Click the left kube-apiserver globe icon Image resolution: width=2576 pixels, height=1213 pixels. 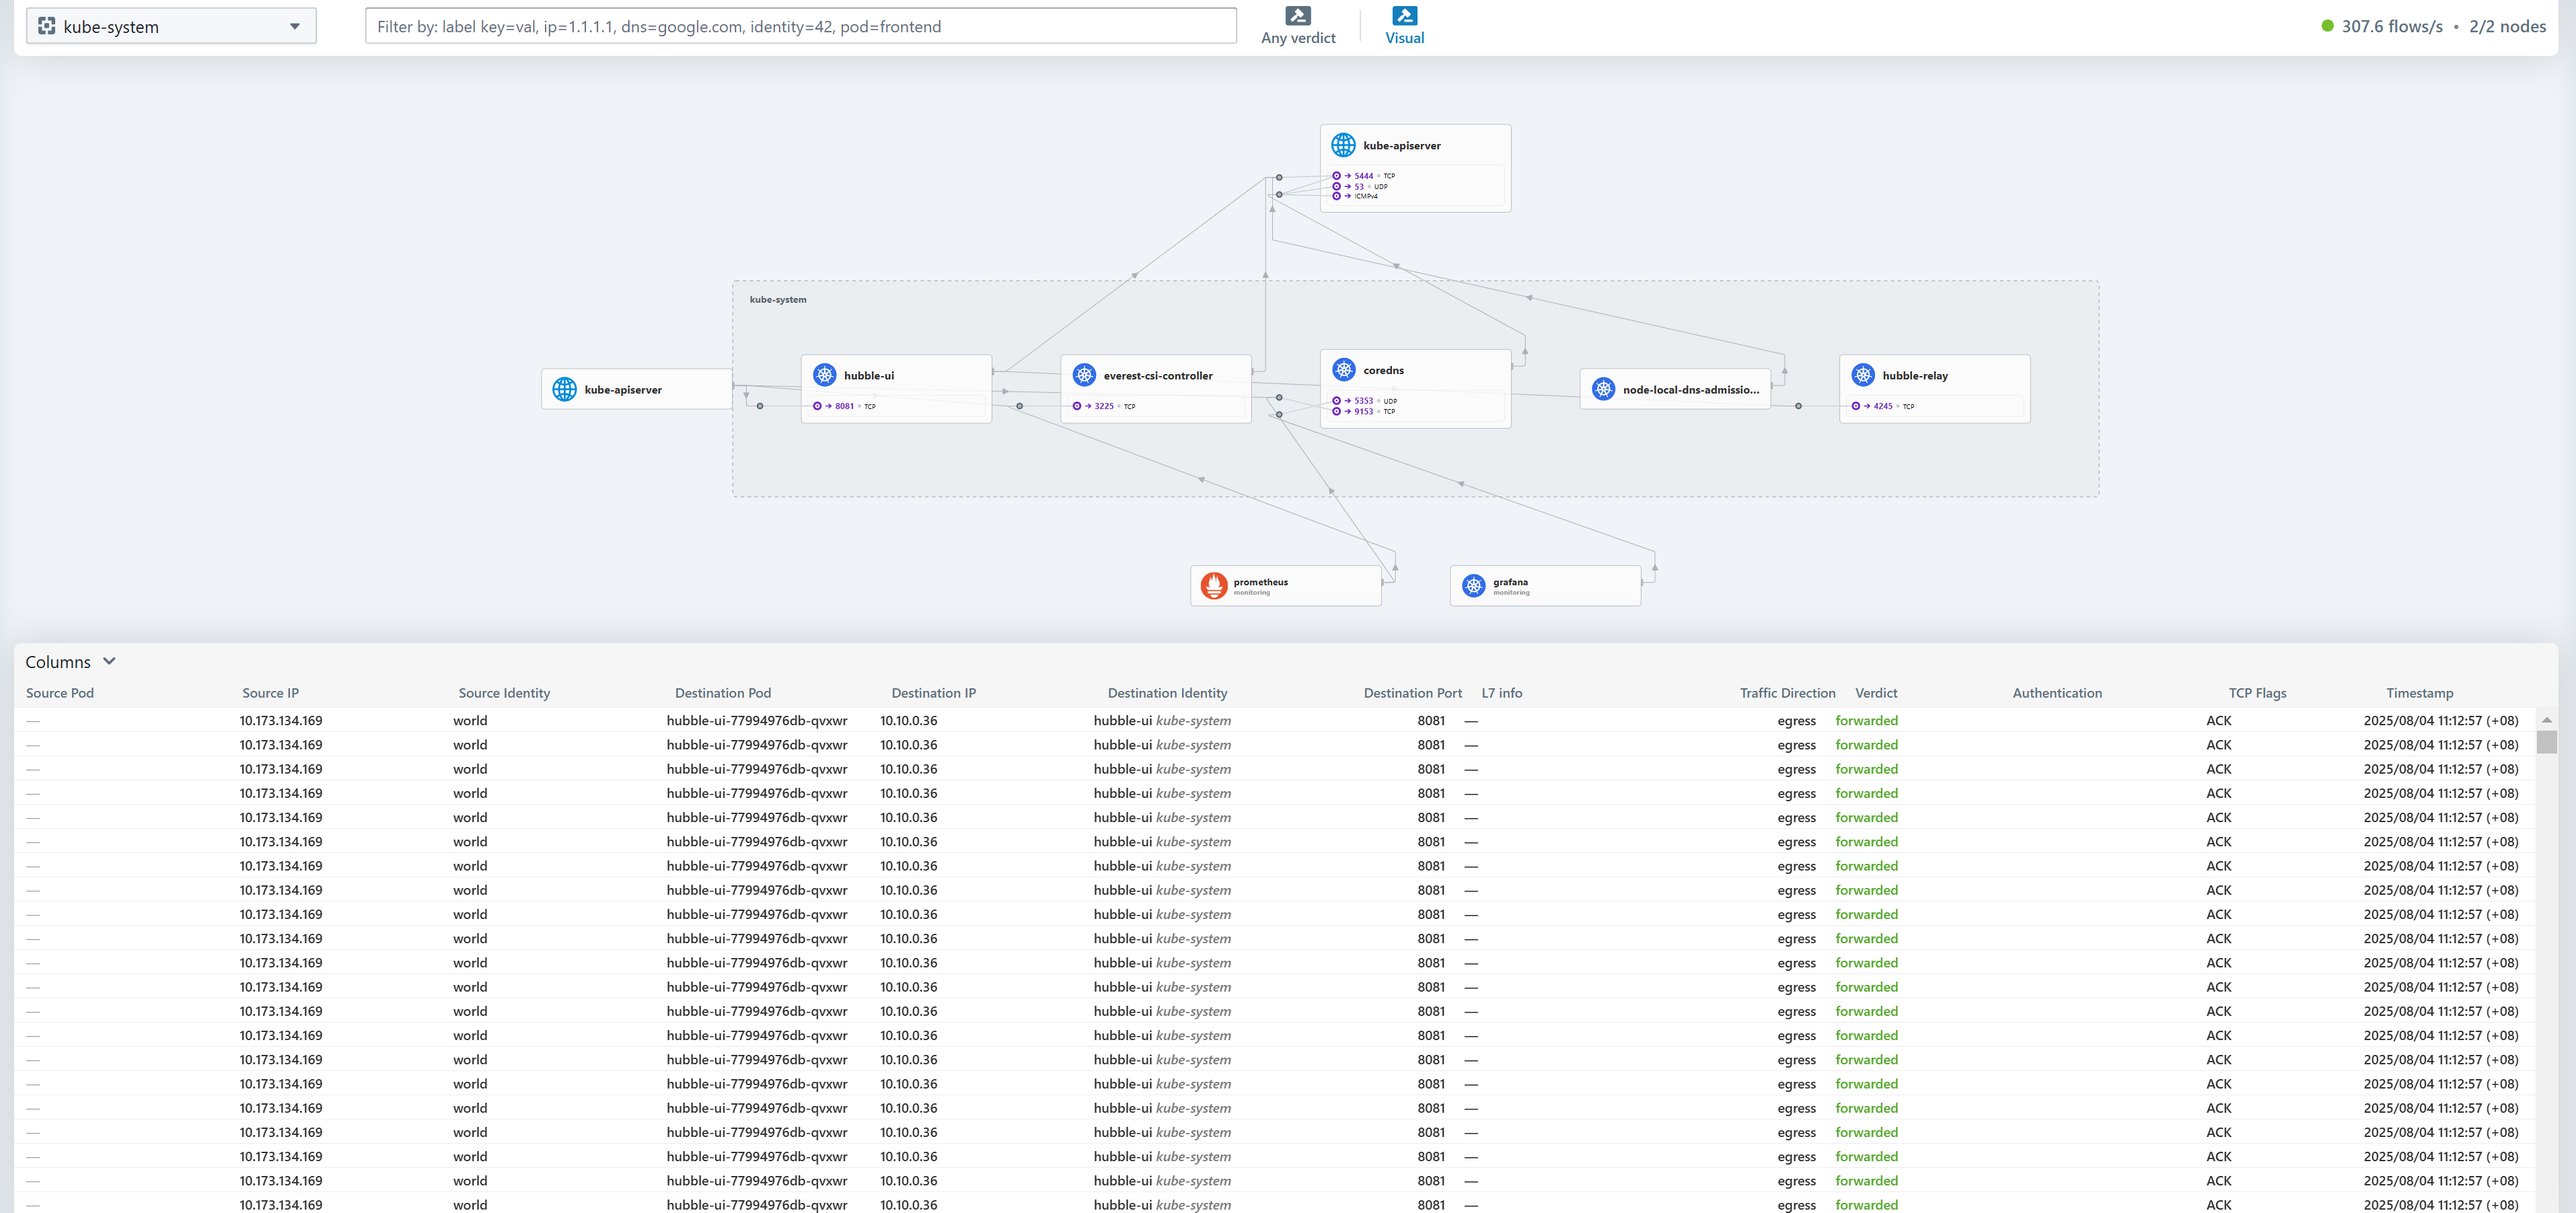point(564,389)
